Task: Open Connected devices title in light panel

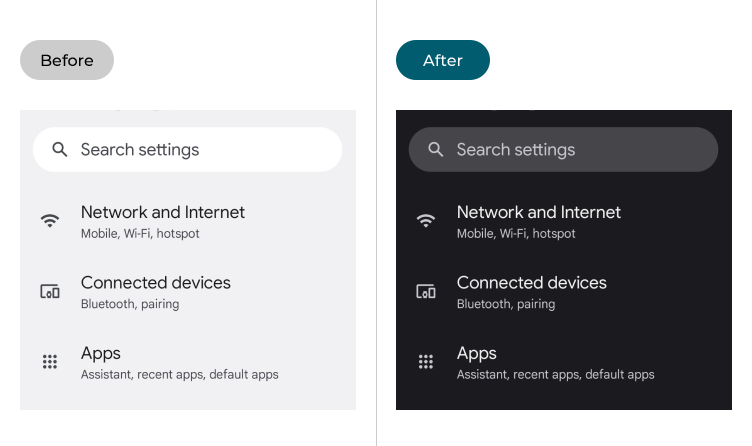Action: click(156, 283)
